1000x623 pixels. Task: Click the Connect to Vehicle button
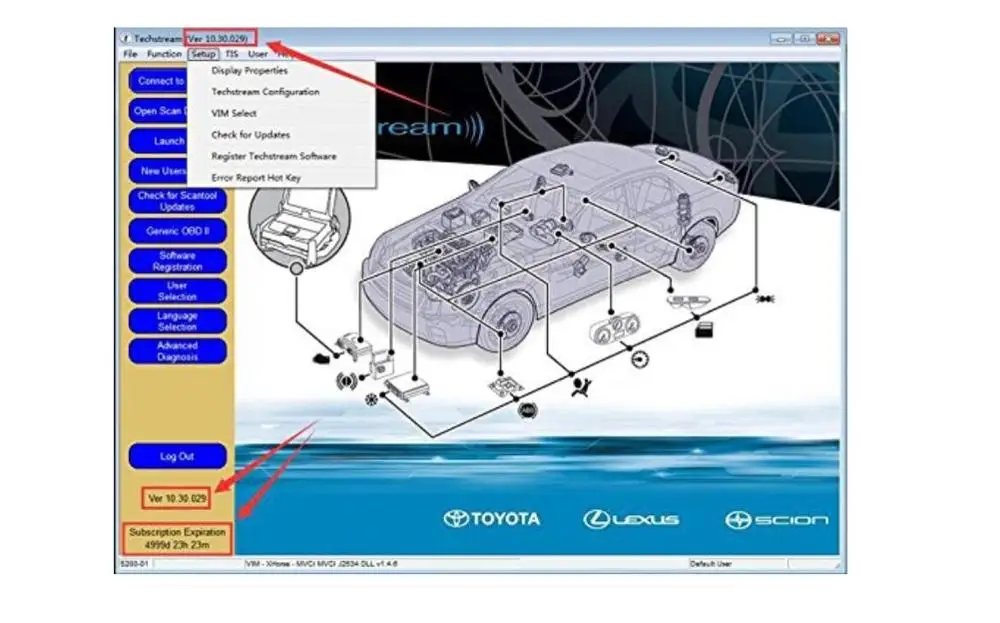point(159,81)
